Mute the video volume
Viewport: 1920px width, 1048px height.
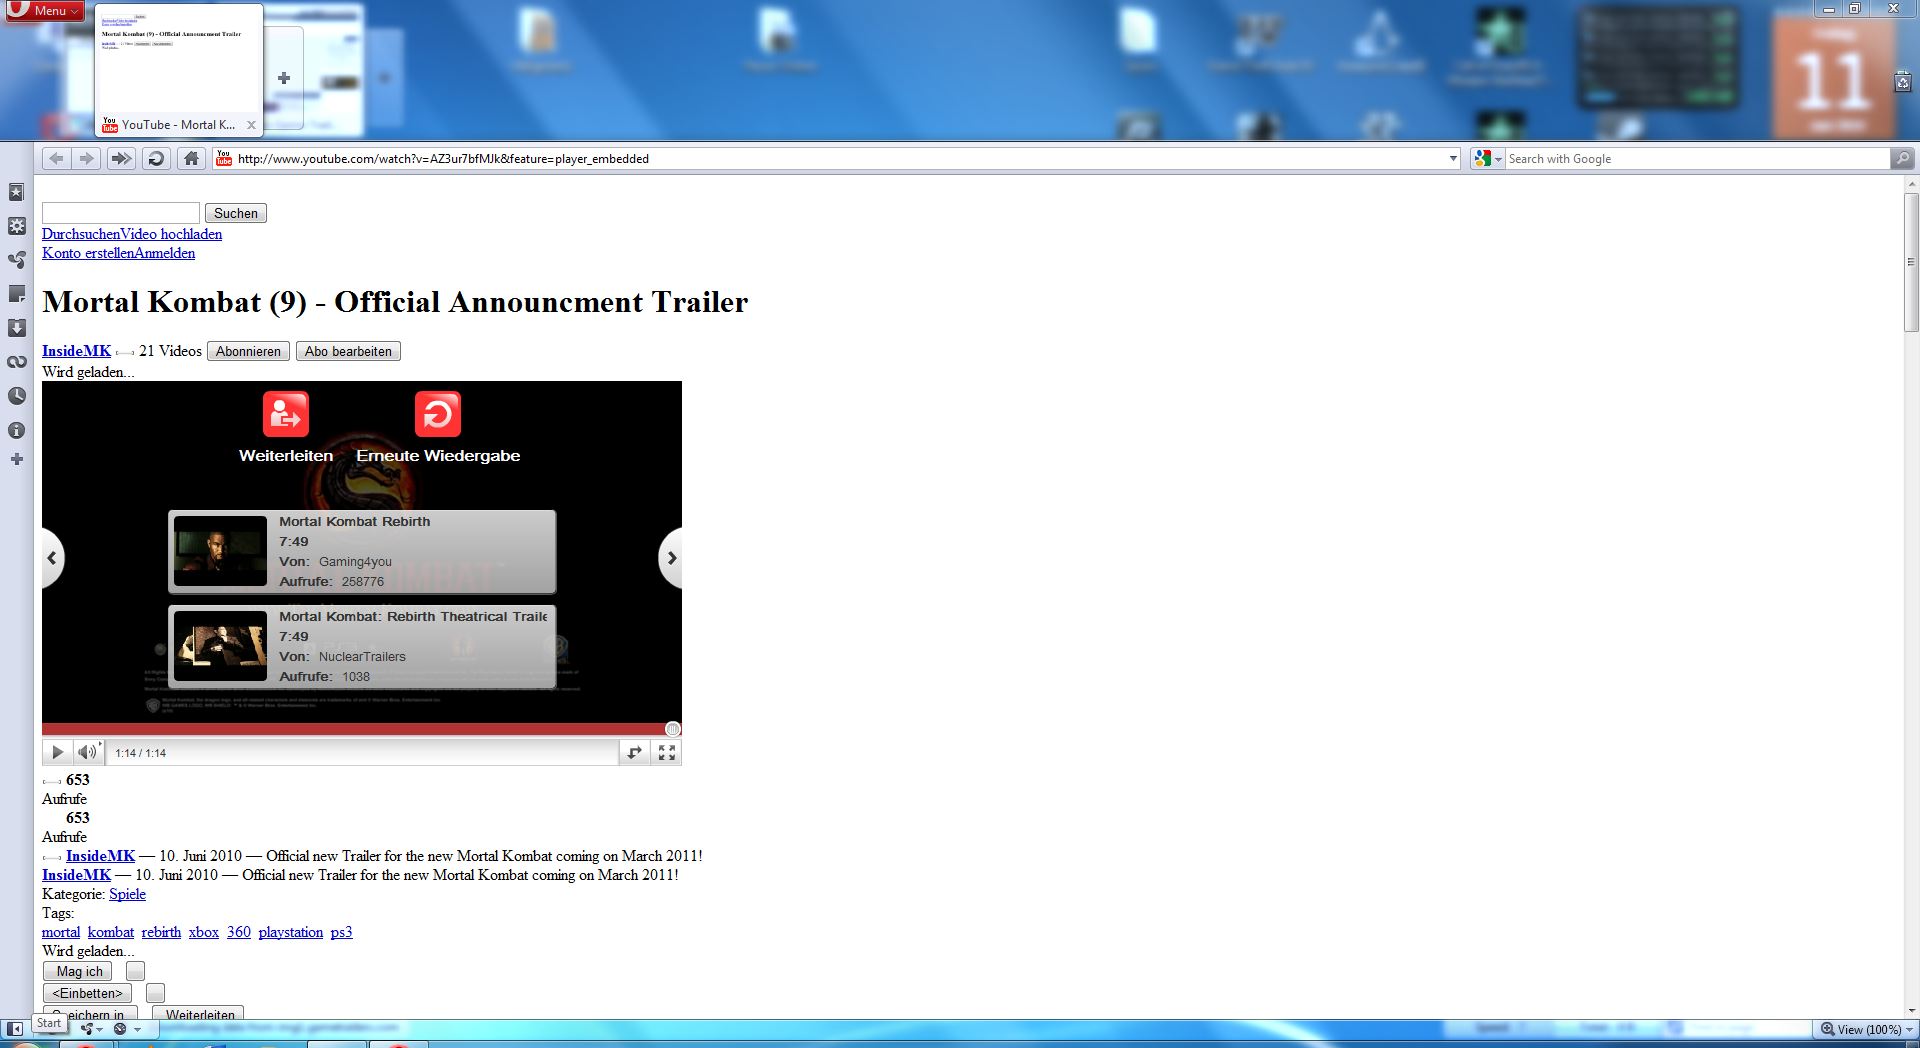[x=87, y=752]
